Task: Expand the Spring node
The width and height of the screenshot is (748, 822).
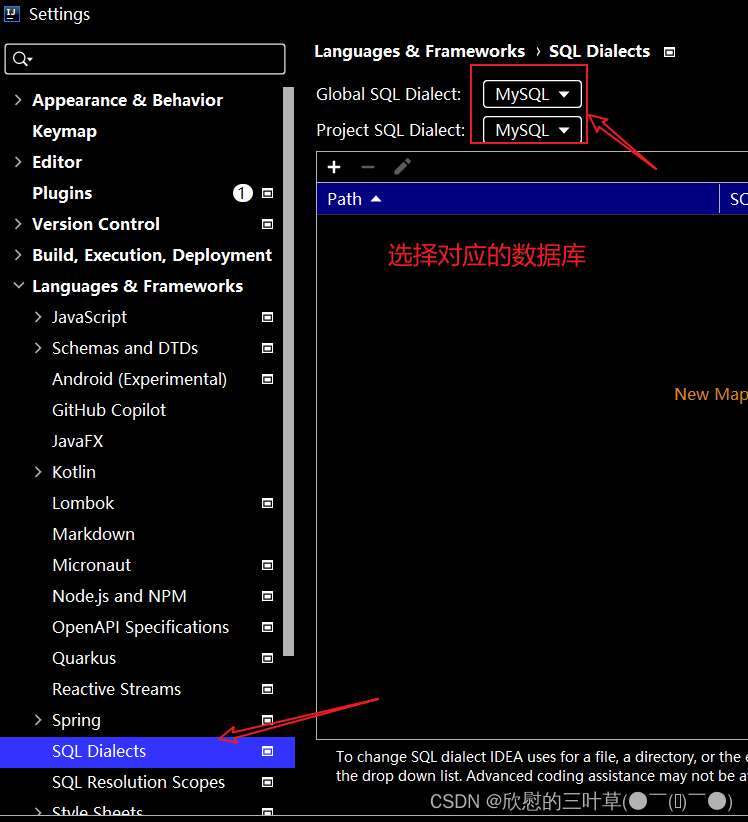Action: click(38, 720)
